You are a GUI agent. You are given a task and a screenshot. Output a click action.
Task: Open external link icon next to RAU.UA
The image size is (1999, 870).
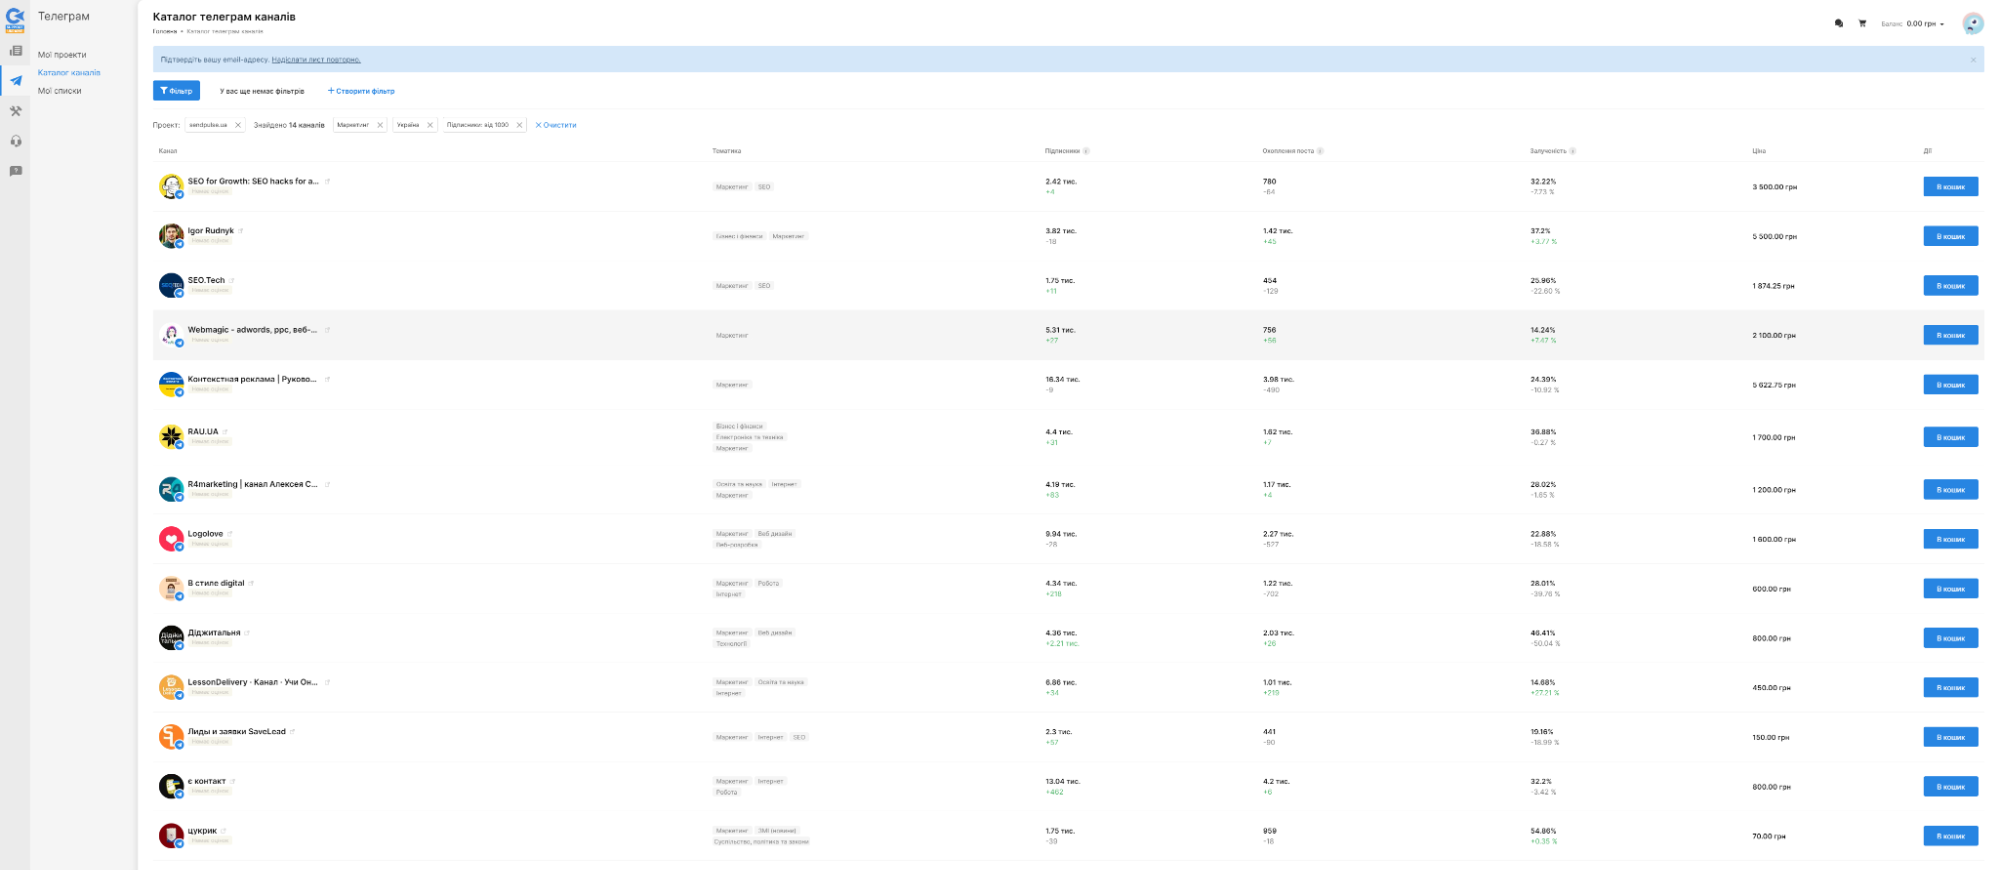coord(225,432)
